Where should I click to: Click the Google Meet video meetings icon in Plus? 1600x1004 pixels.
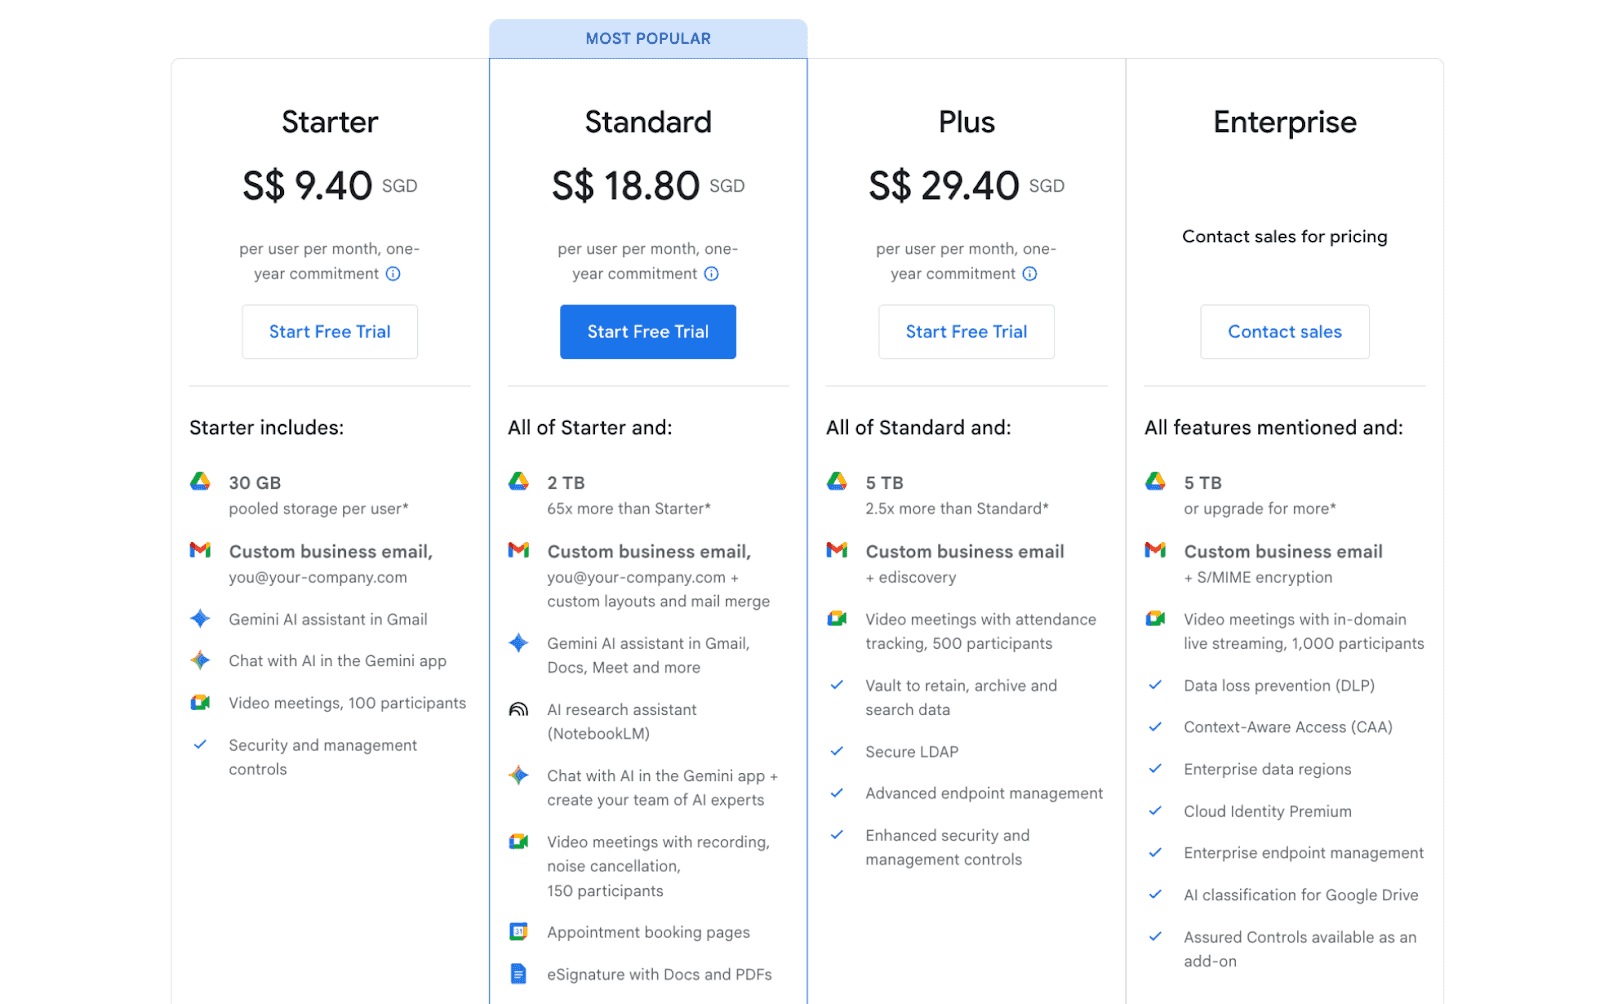pyautogui.click(x=837, y=619)
